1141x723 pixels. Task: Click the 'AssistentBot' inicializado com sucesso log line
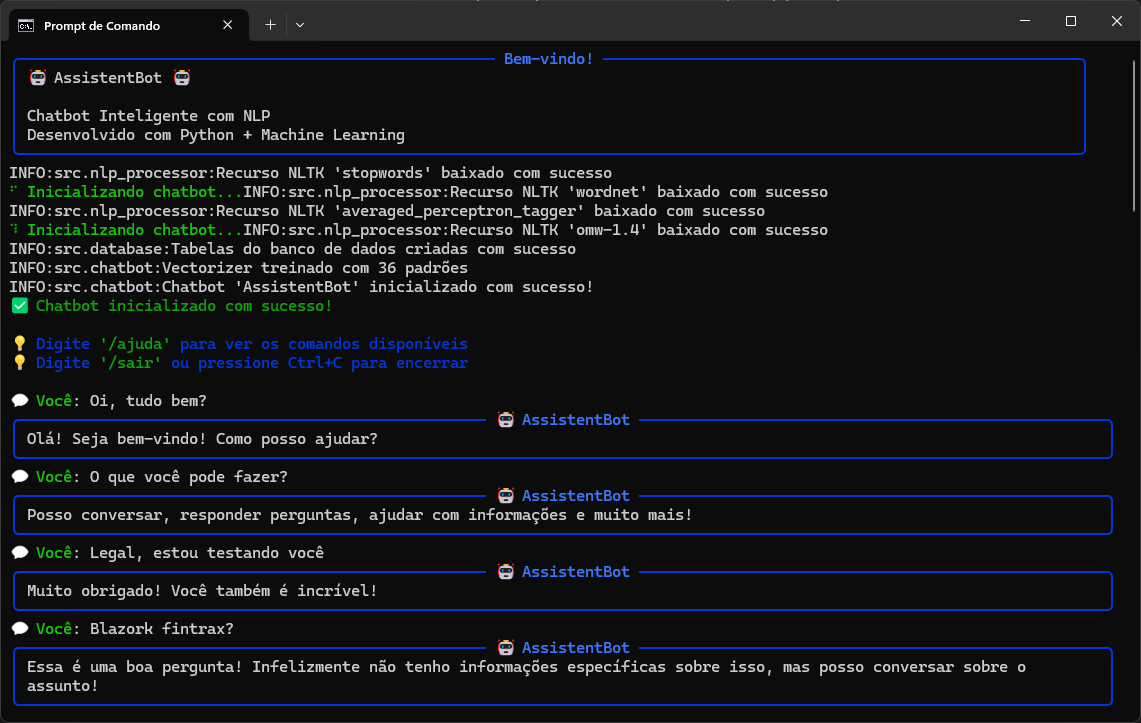301,287
